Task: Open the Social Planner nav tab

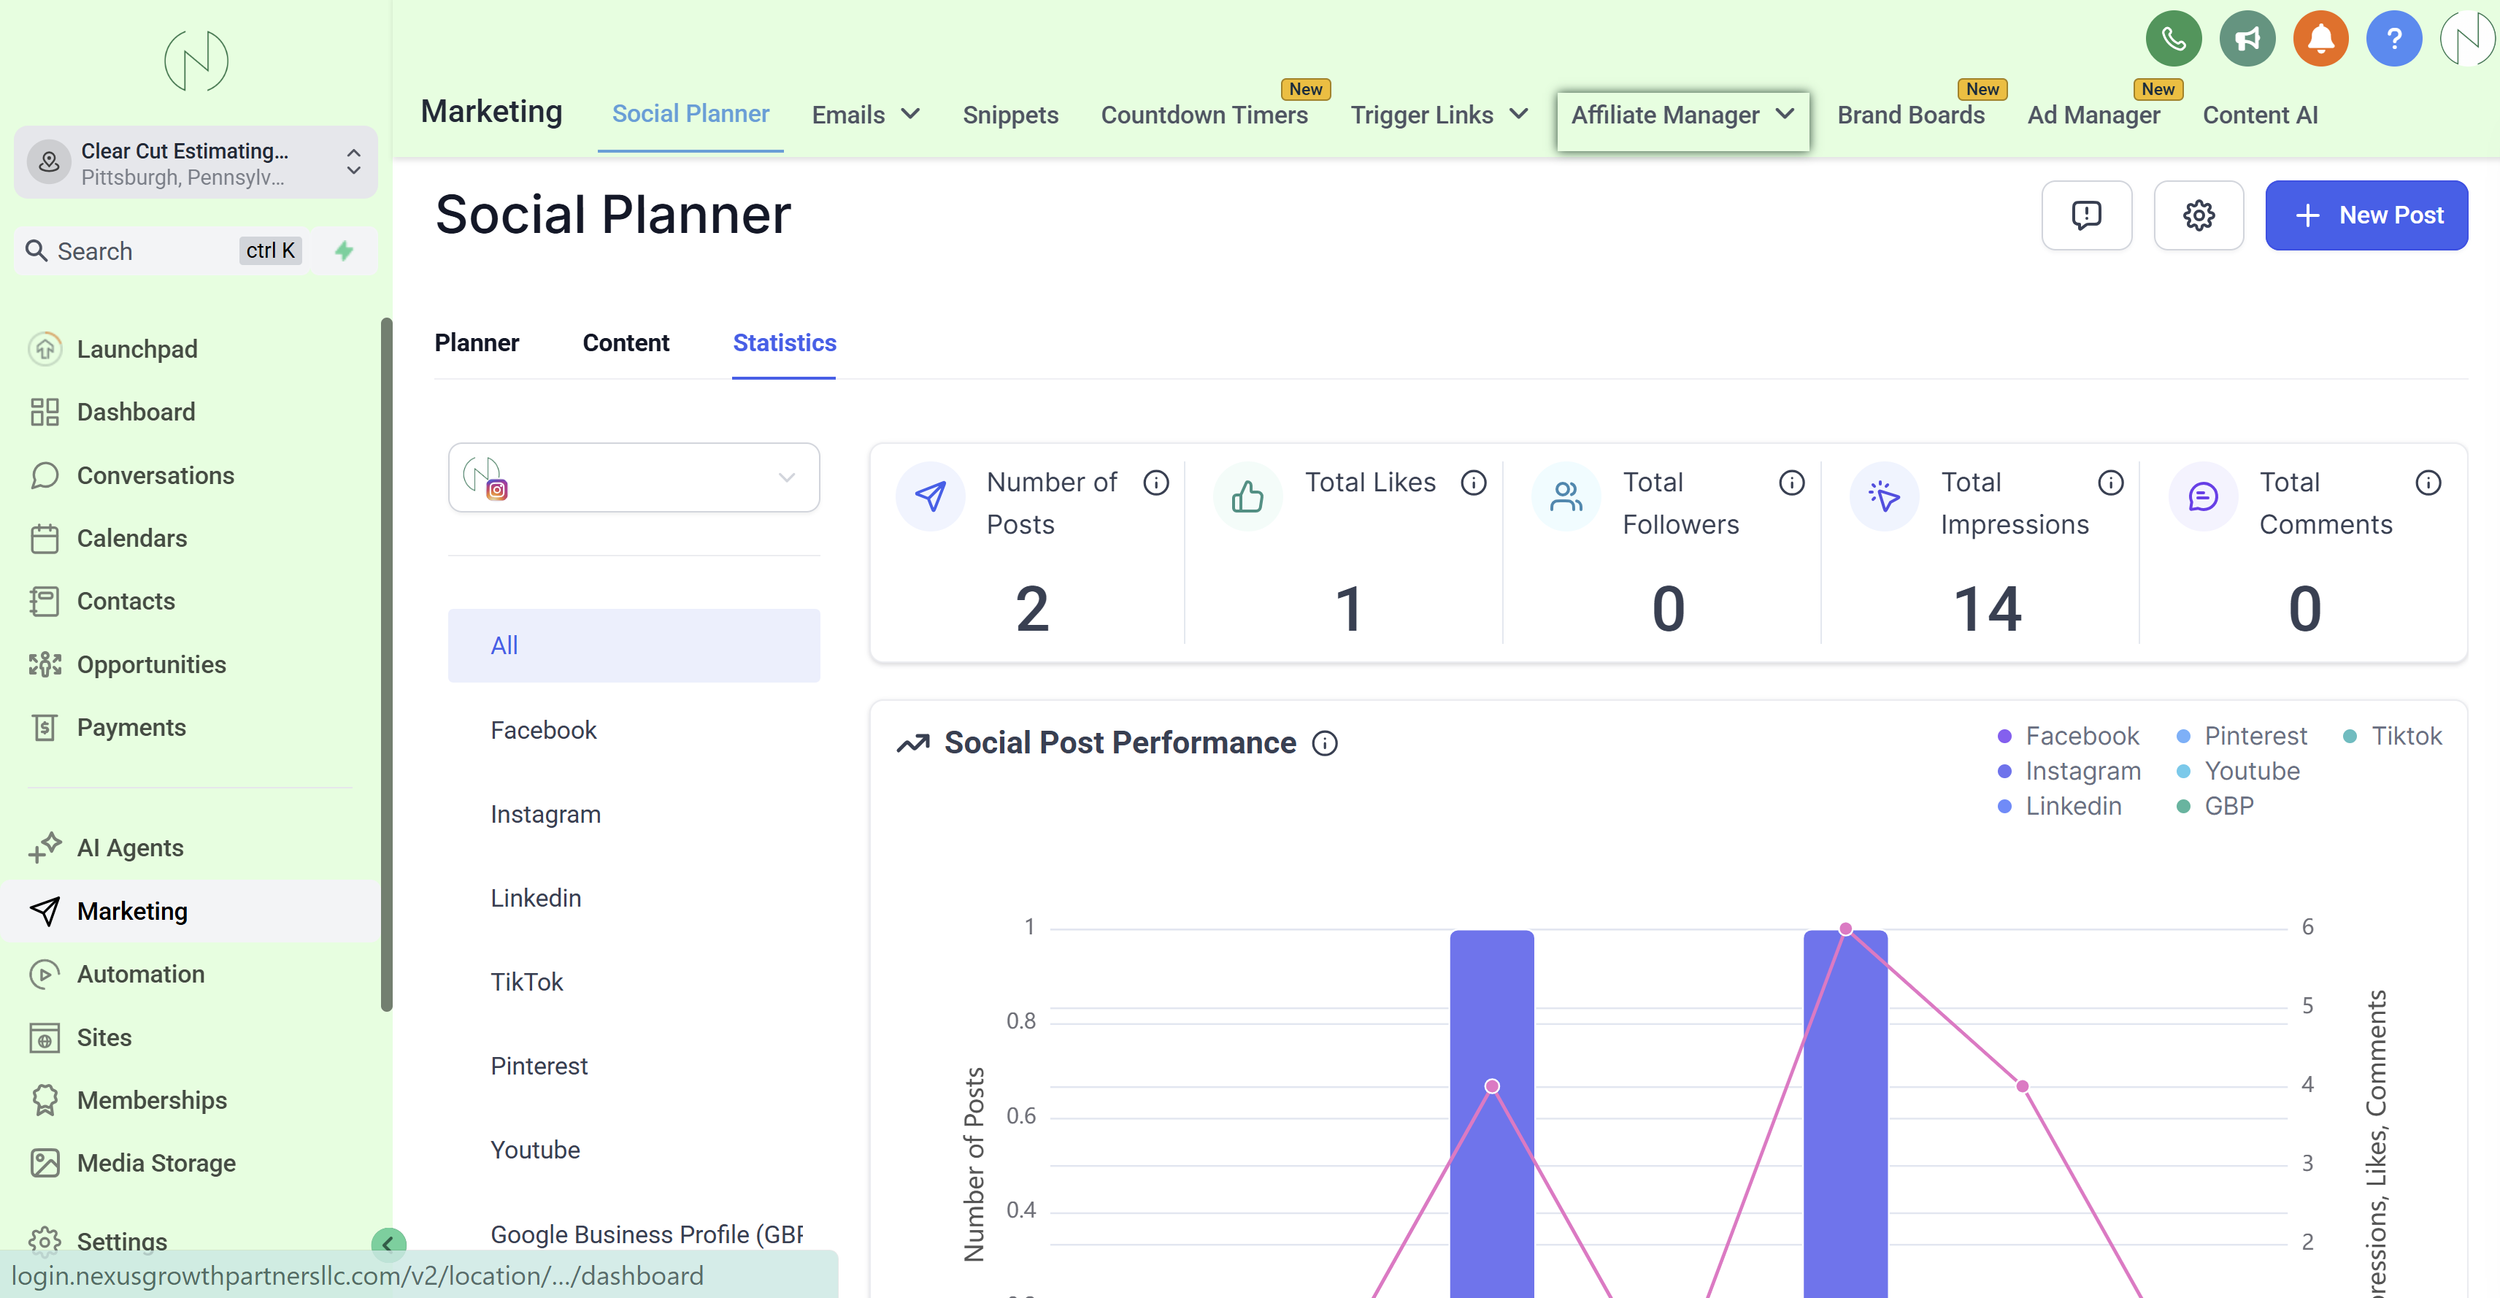Action: click(x=691, y=114)
